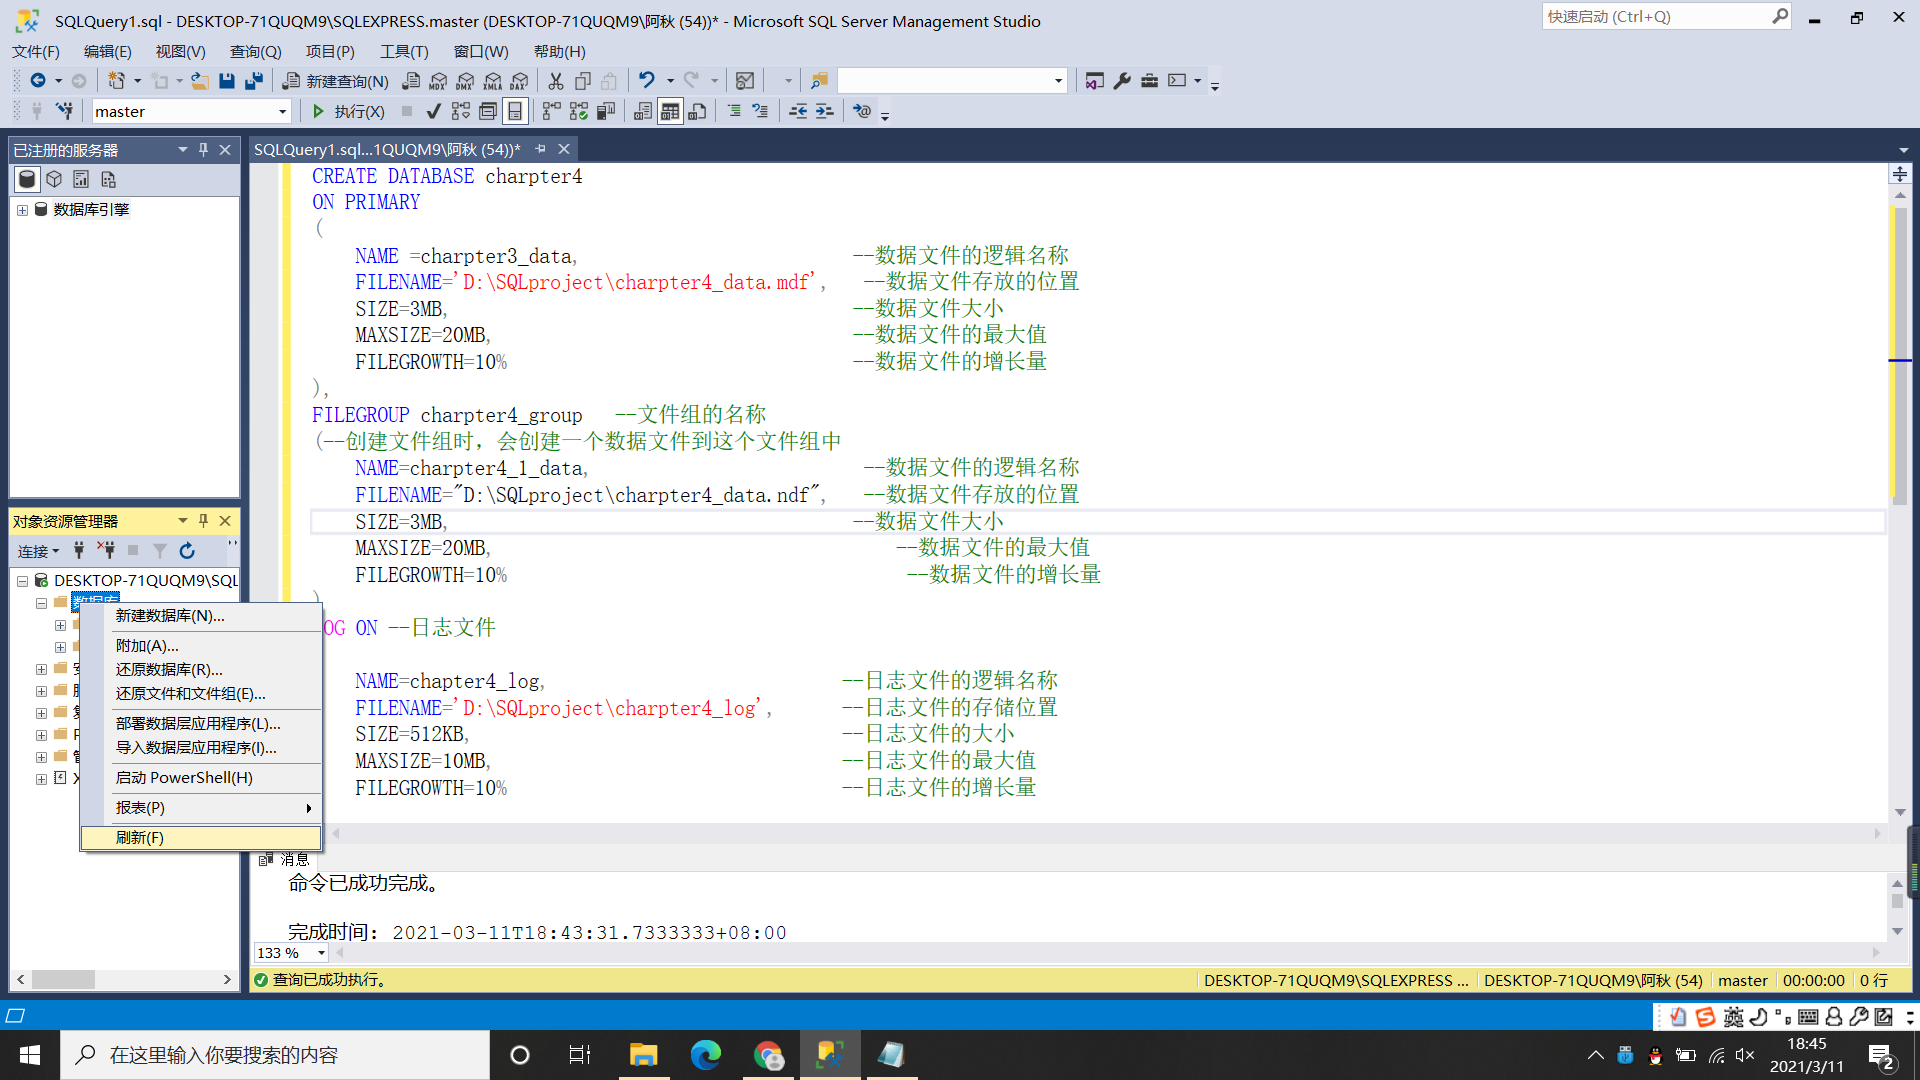
Task: Toggle the results-to-grid display mode icon
Action: pyautogui.click(x=670, y=111)
